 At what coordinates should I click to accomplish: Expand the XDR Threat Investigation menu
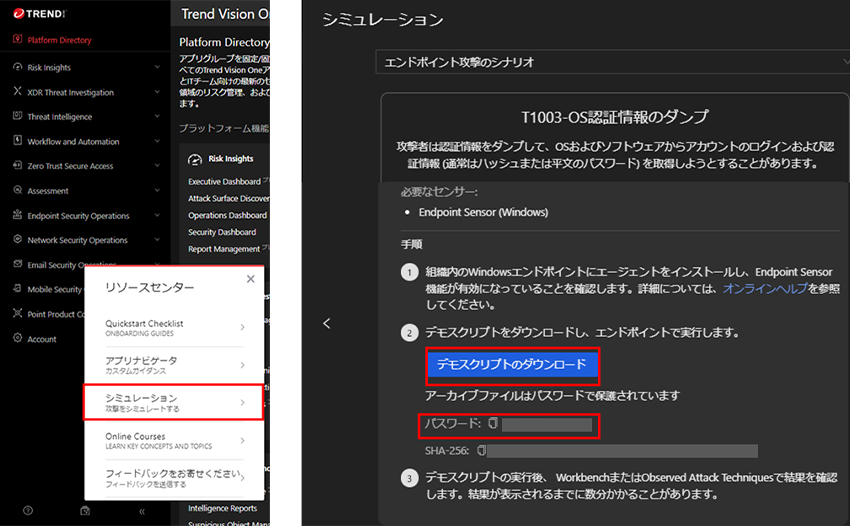[157, 92]
